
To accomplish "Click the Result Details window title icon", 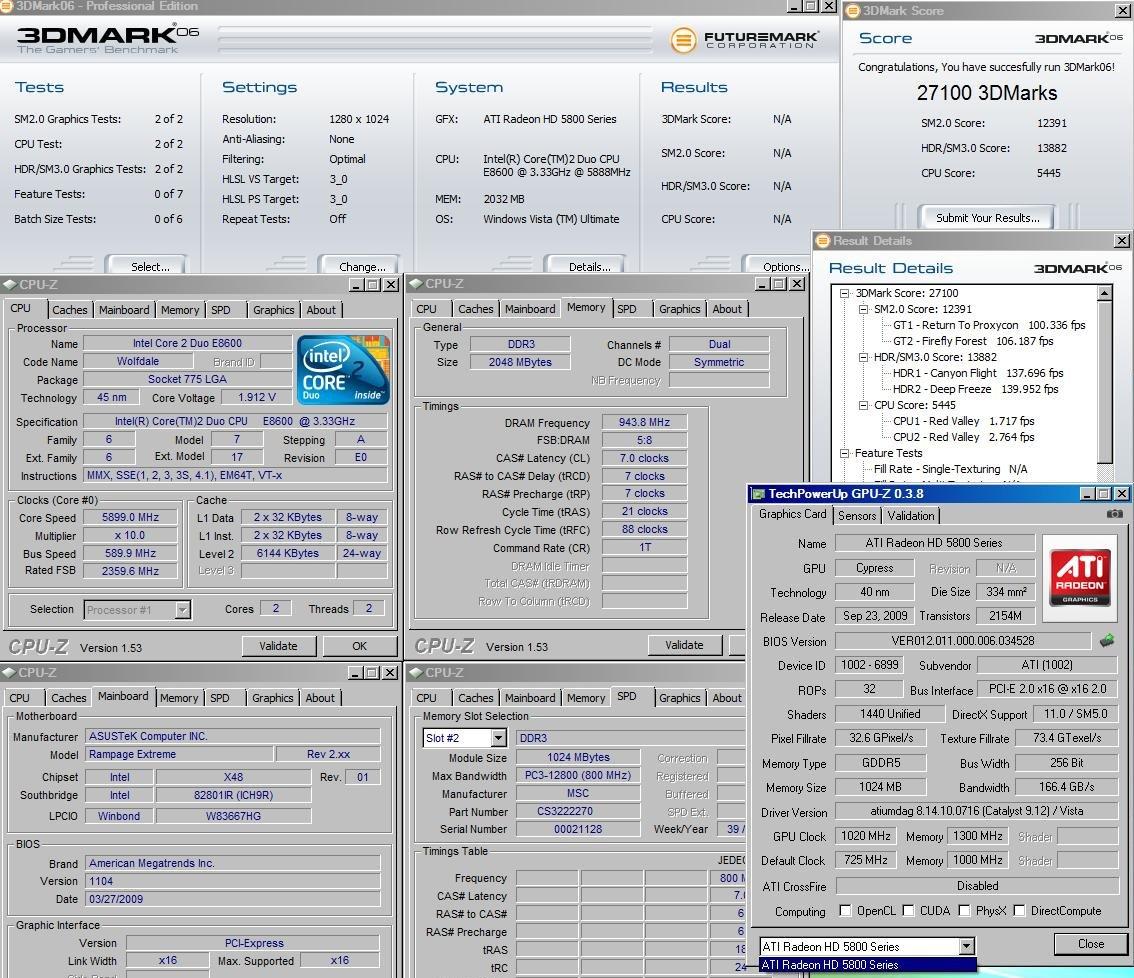I will (823, 241).
